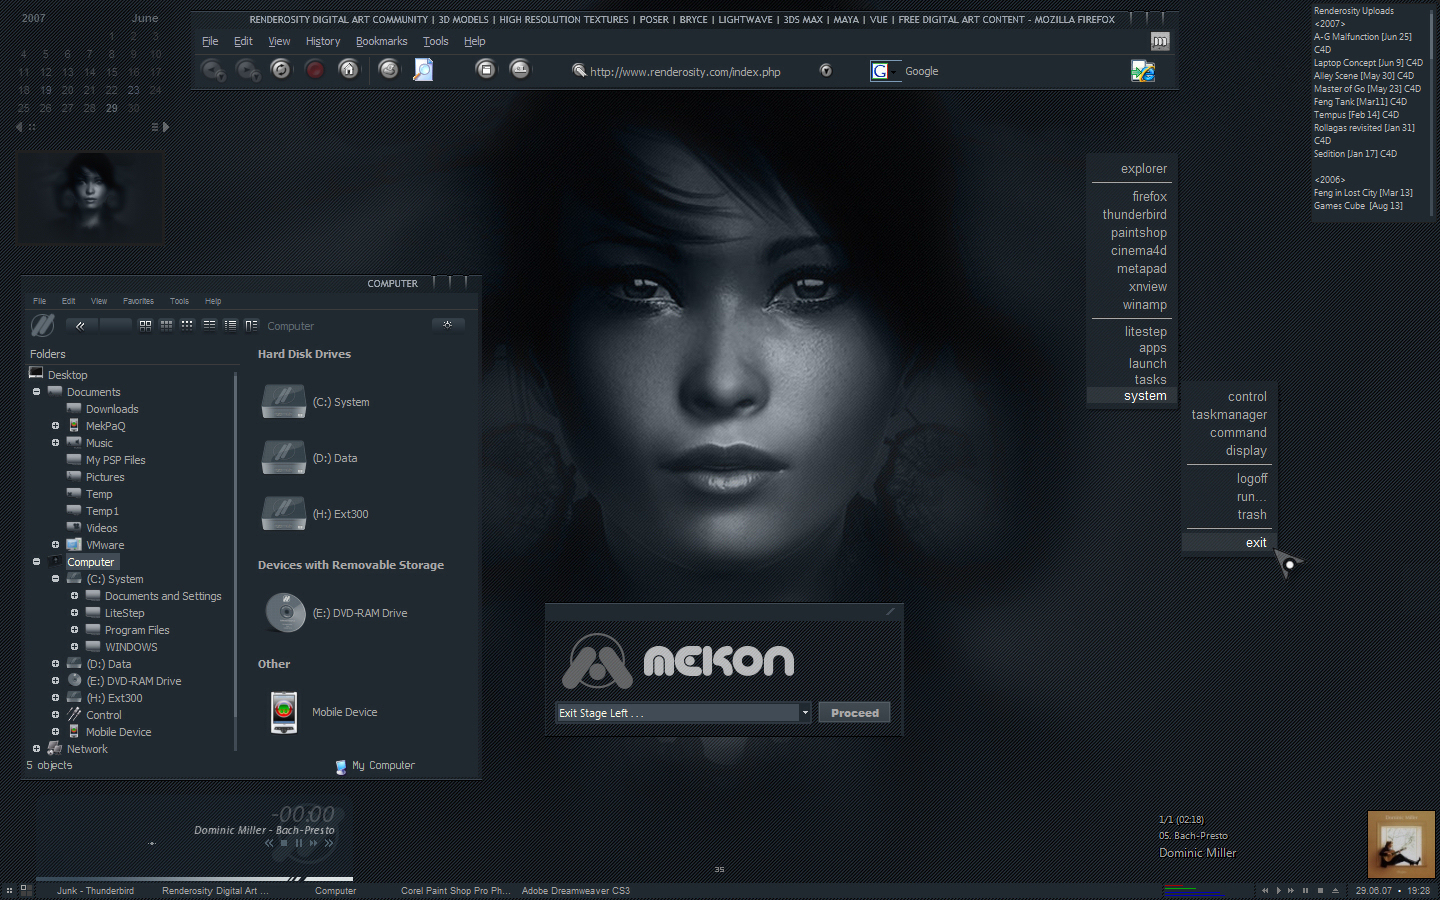Click the sun-shaped button in Computer window toolbar
1440x900 pixels.
click(447, 324)
